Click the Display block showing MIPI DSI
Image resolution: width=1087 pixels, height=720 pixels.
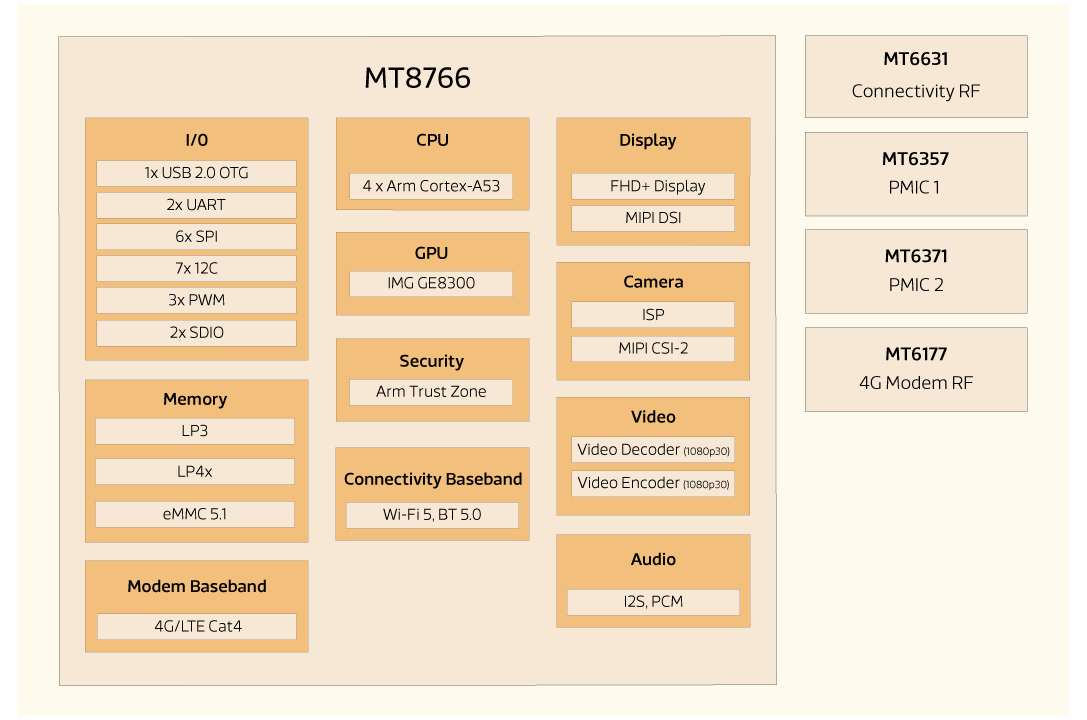click(652, 217)
